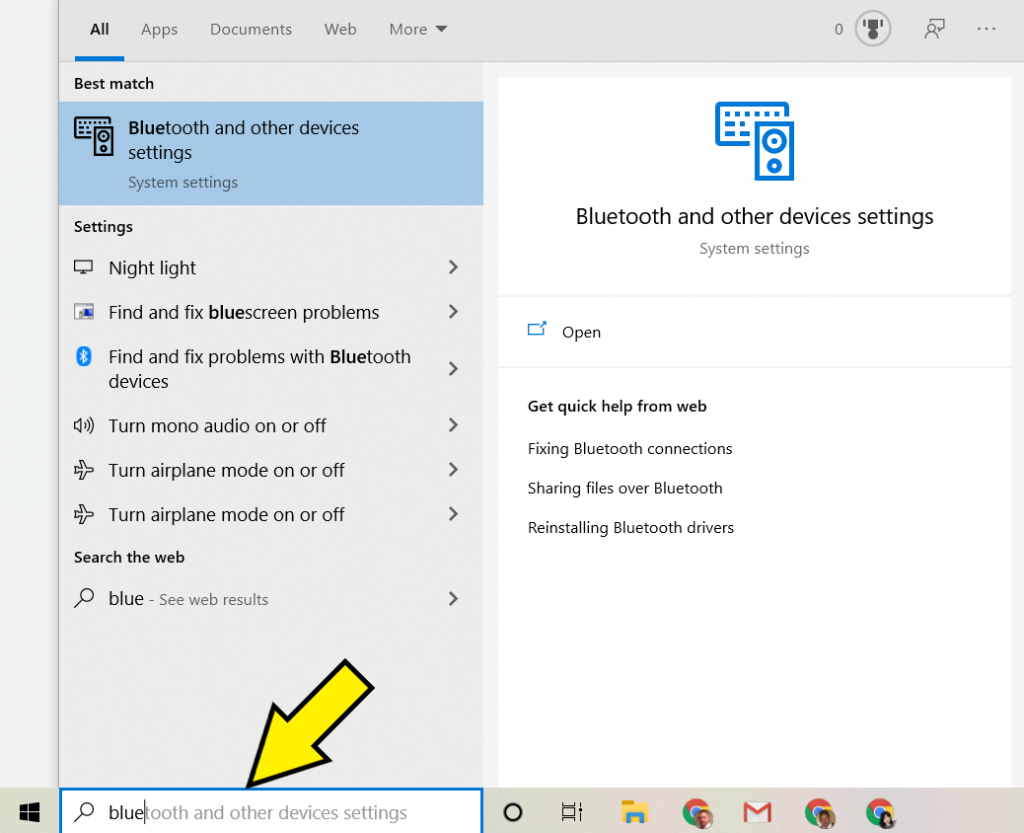Open Reinstalling Bluetooth drivers link
1024x833 pixels.
coord(631,527)
